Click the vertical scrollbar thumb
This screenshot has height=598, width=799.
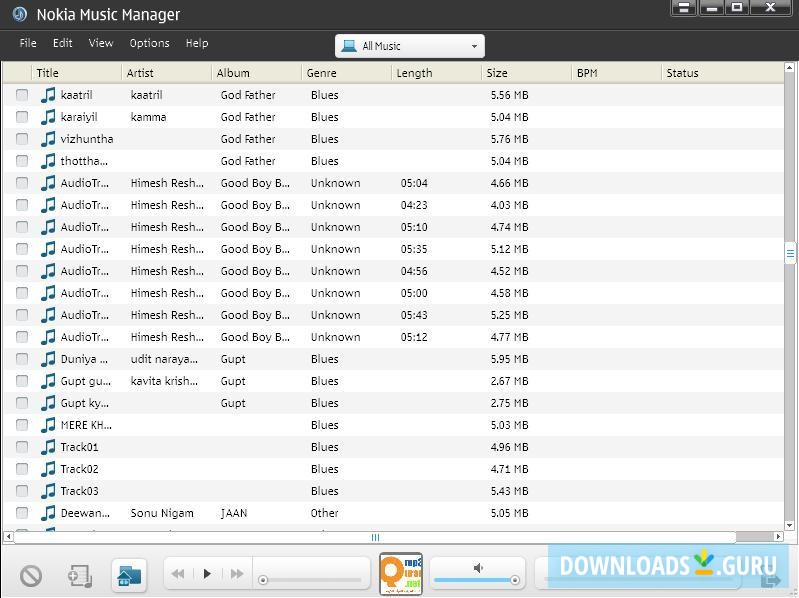(x=790, y=253)
